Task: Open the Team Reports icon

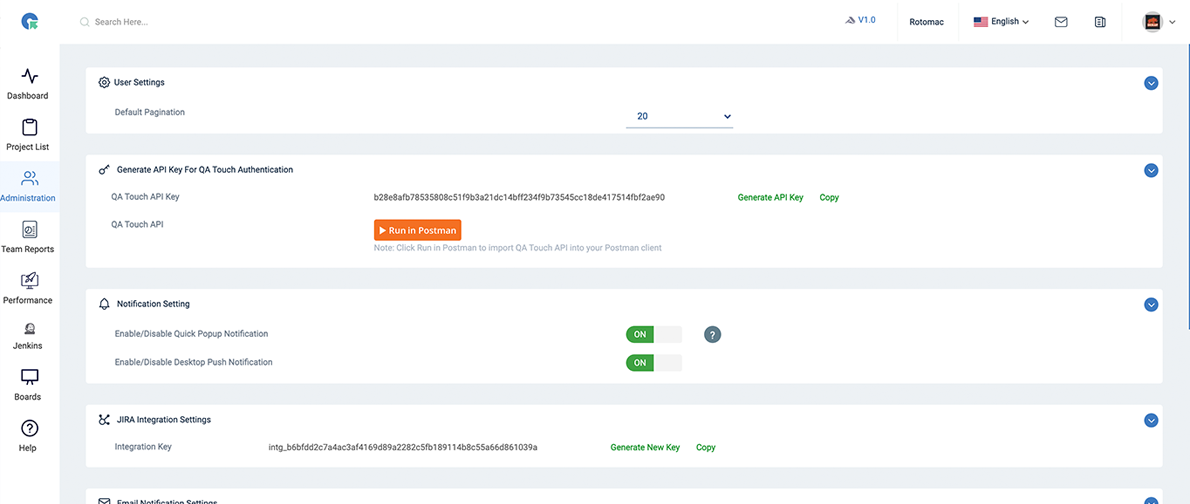Action: coord(30,229)
